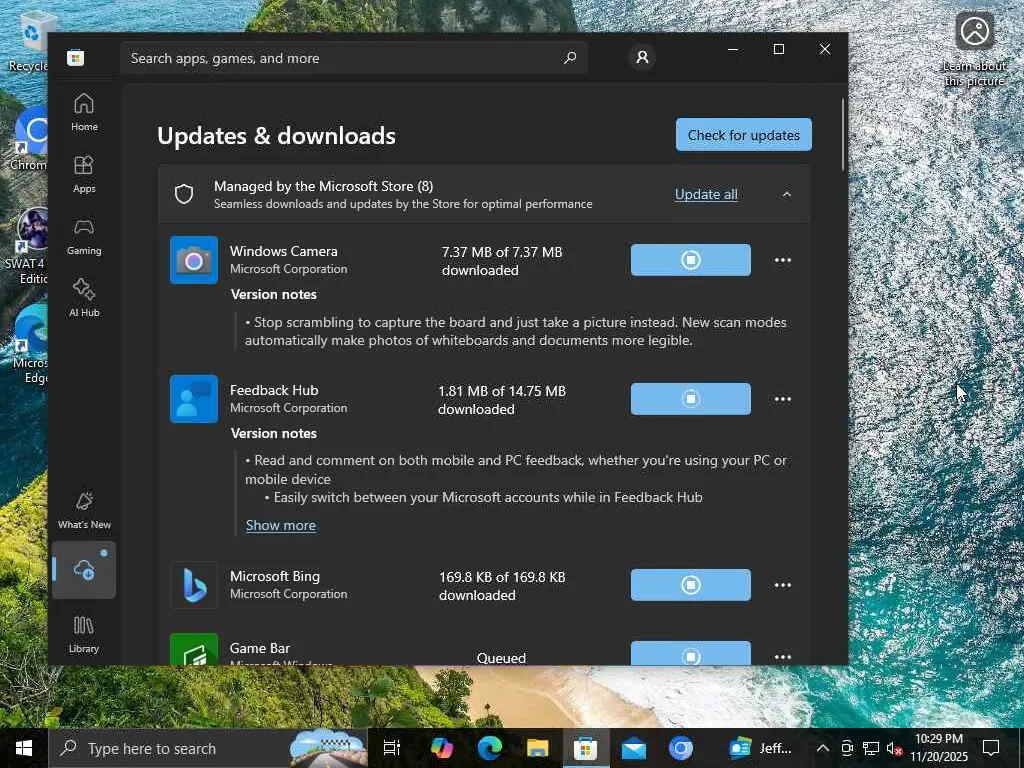Image resolution: width=1024 pixels, height=768 pixels.
Task: Click the Game Bar app icon
Action: point(194,649)
